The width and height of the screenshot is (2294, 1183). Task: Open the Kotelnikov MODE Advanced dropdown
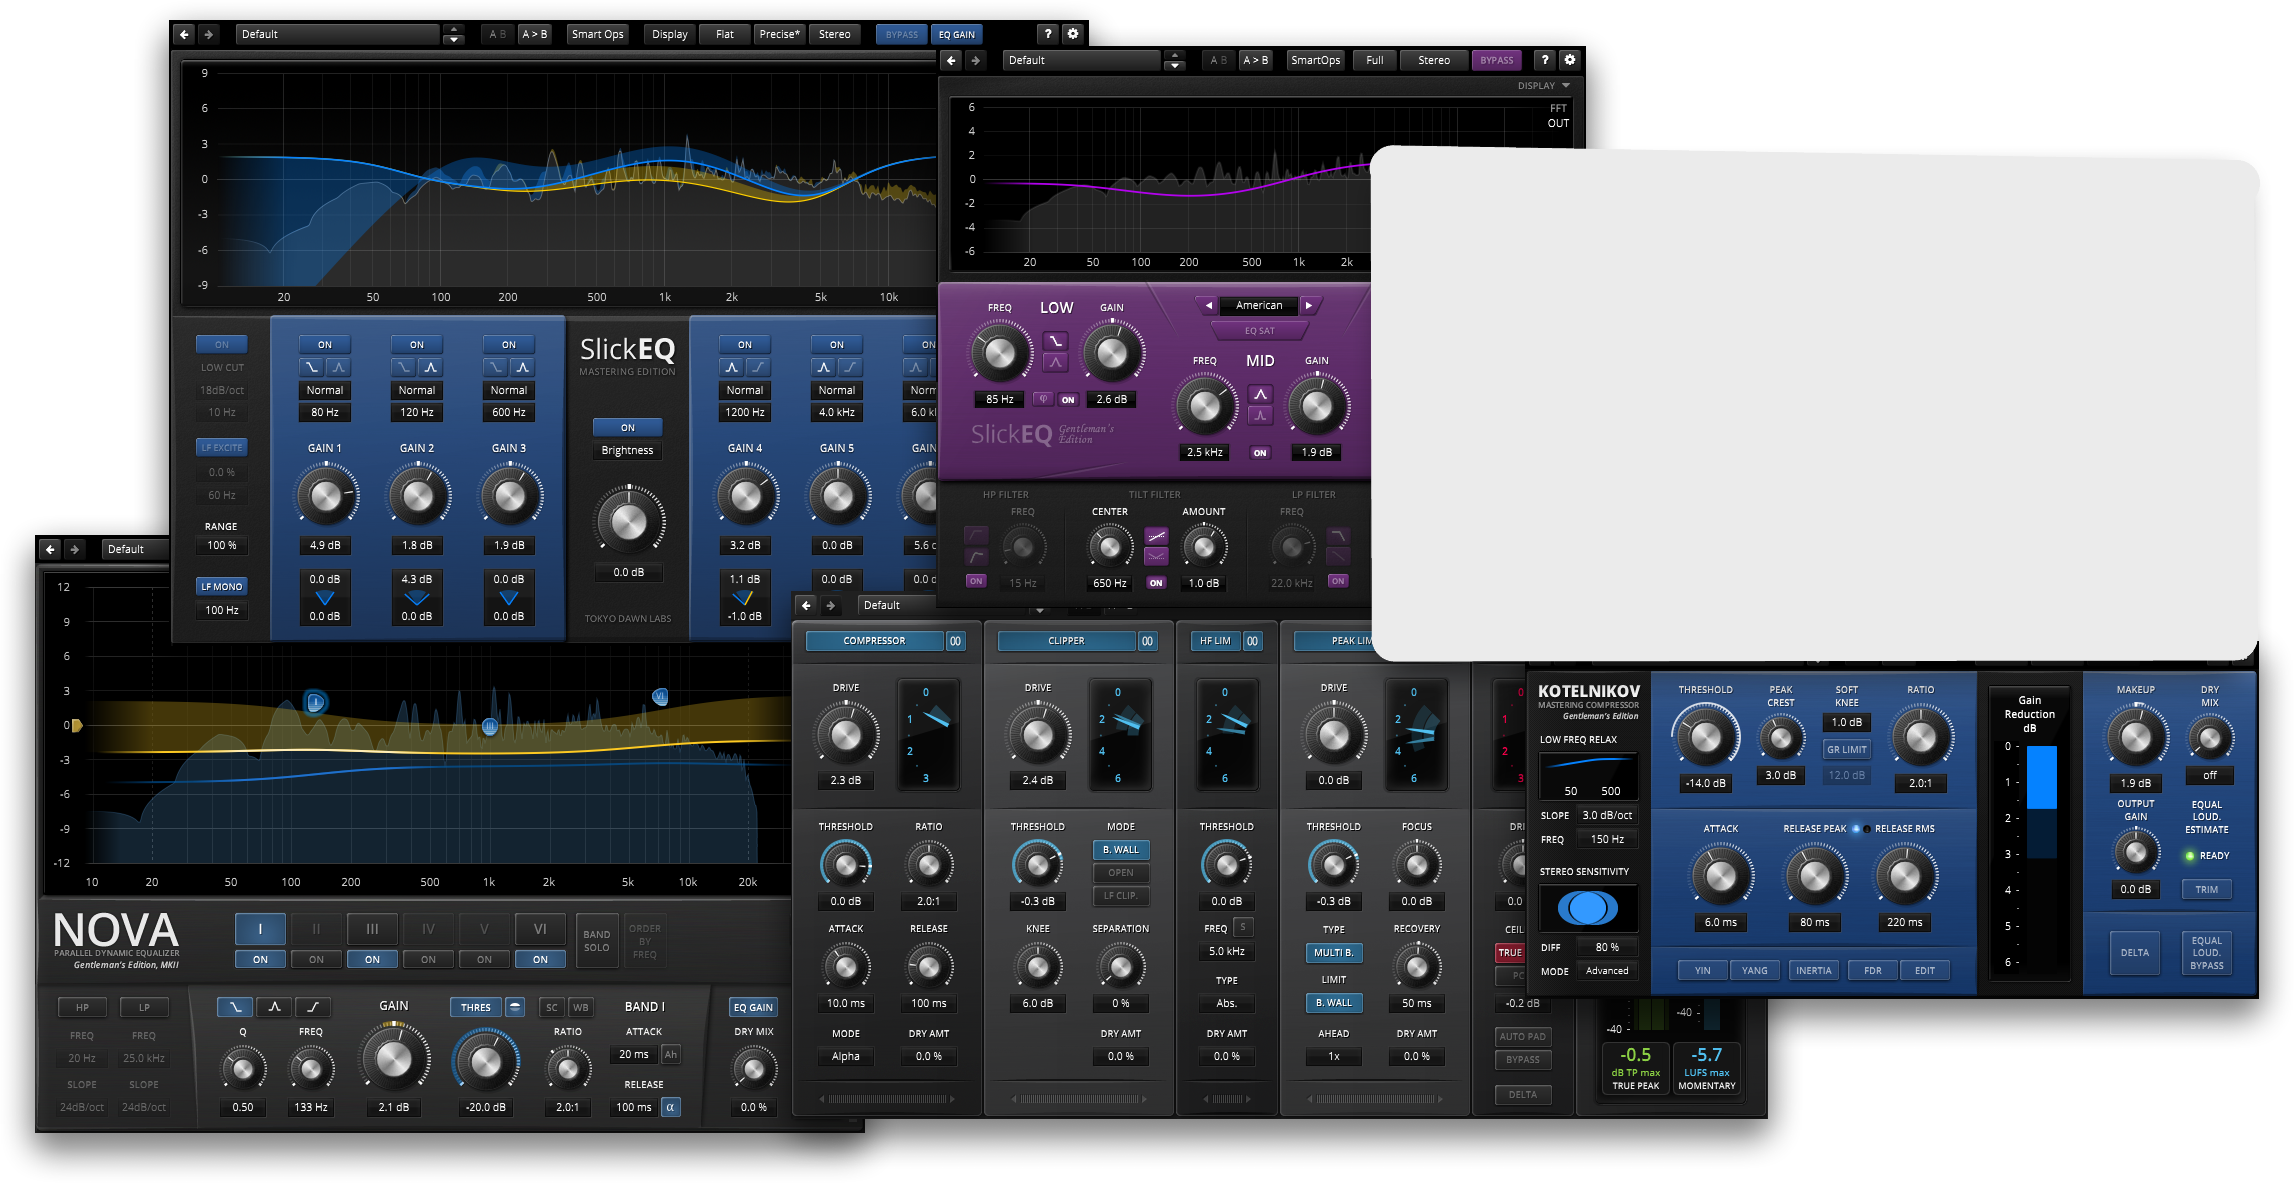(x=1607, y=971)
